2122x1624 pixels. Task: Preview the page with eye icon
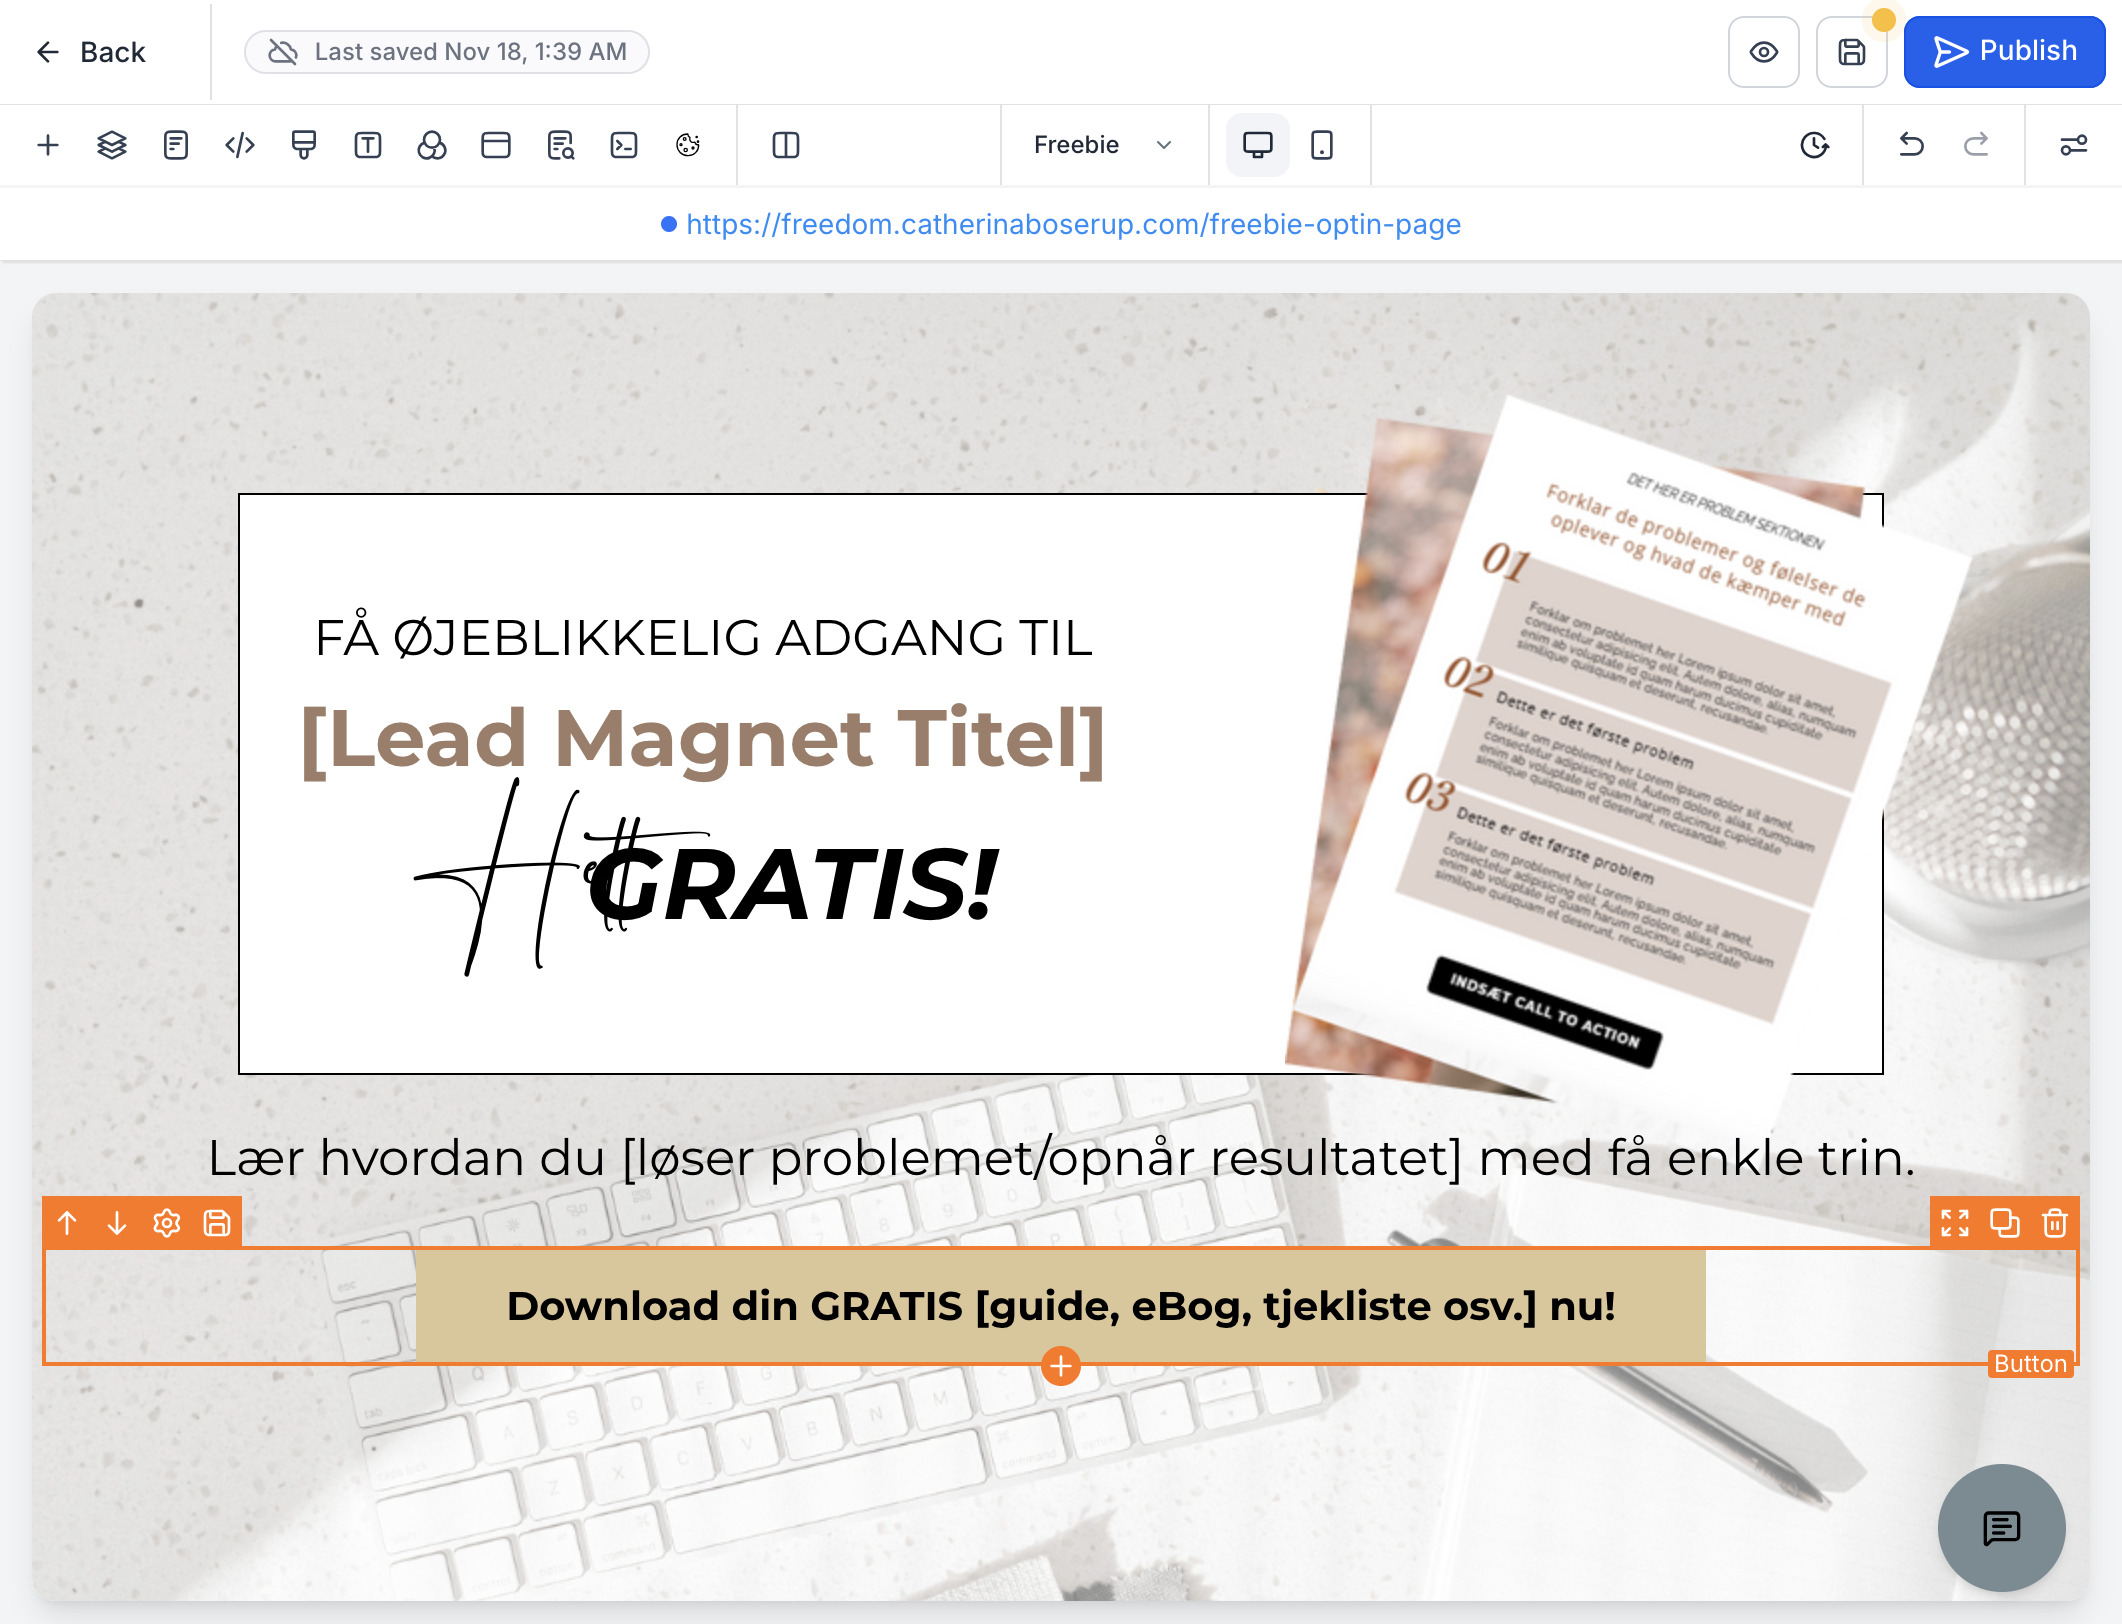pos(1763,52)
